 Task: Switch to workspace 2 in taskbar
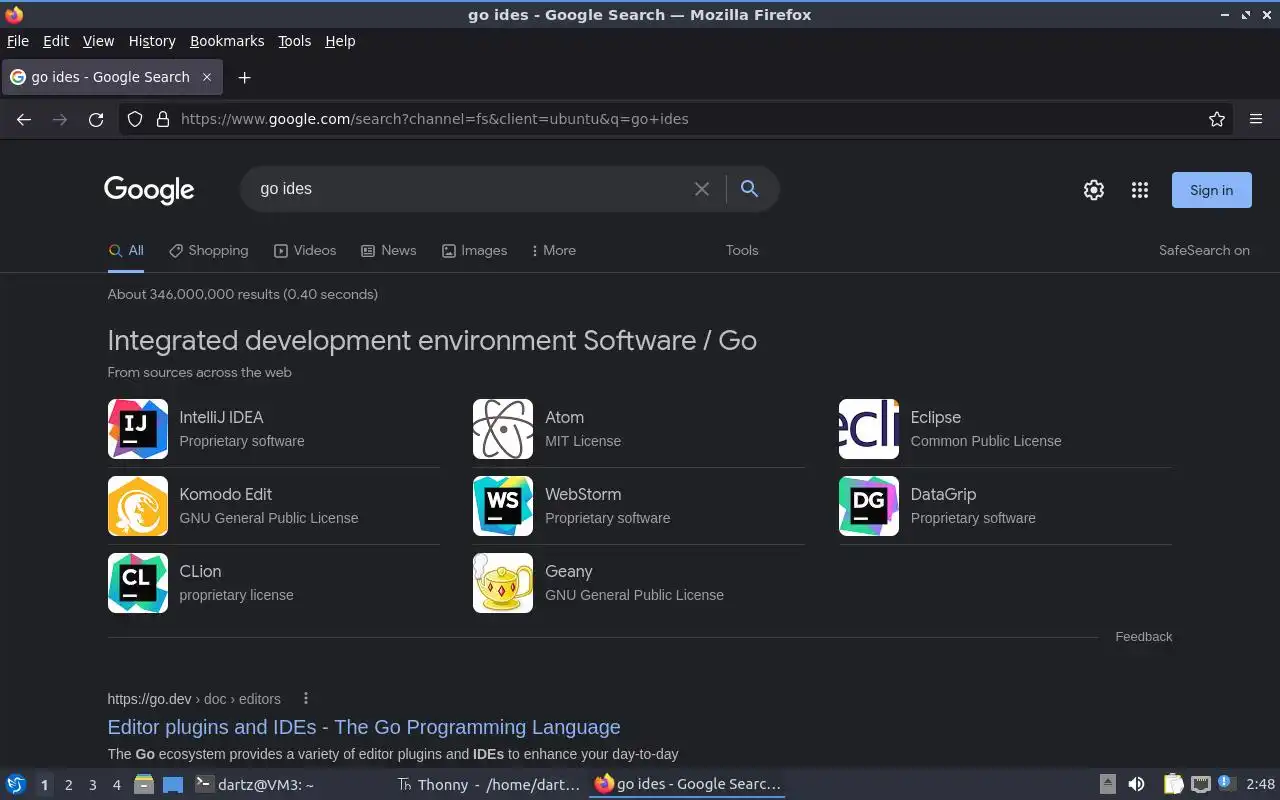click(68, 785)
